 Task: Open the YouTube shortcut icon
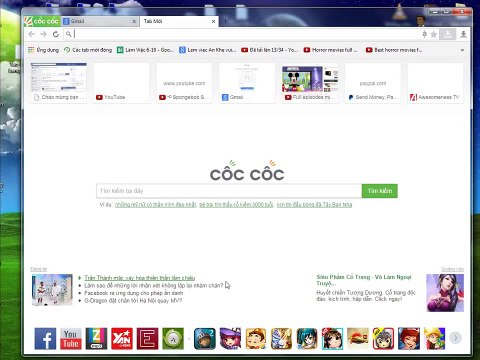point(71,339)
